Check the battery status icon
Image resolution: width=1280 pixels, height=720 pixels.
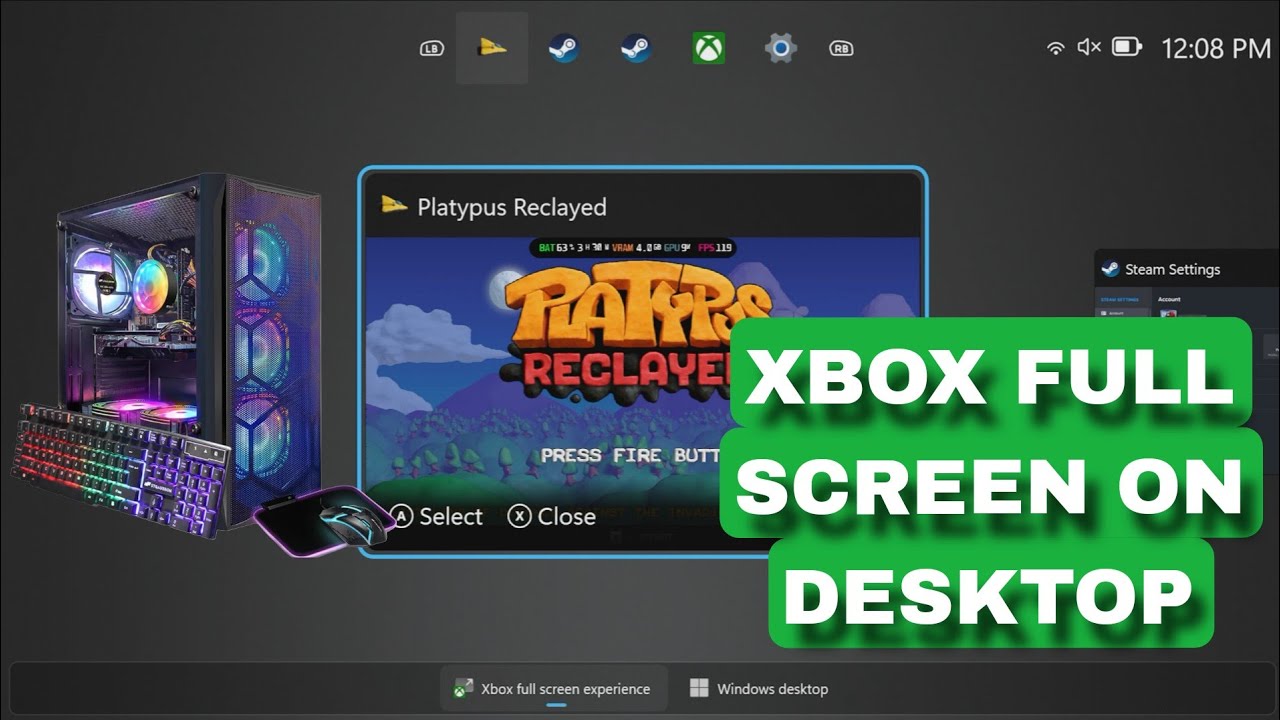(1127, 47)
